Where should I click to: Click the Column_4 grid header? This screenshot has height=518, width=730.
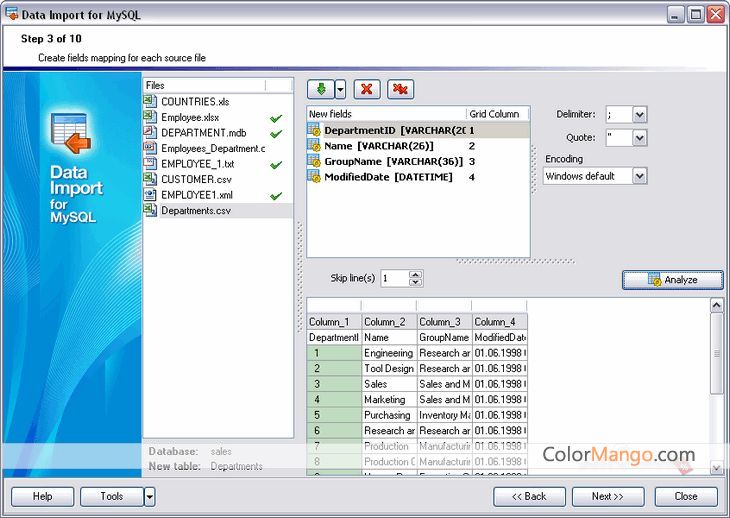(500, 322)
